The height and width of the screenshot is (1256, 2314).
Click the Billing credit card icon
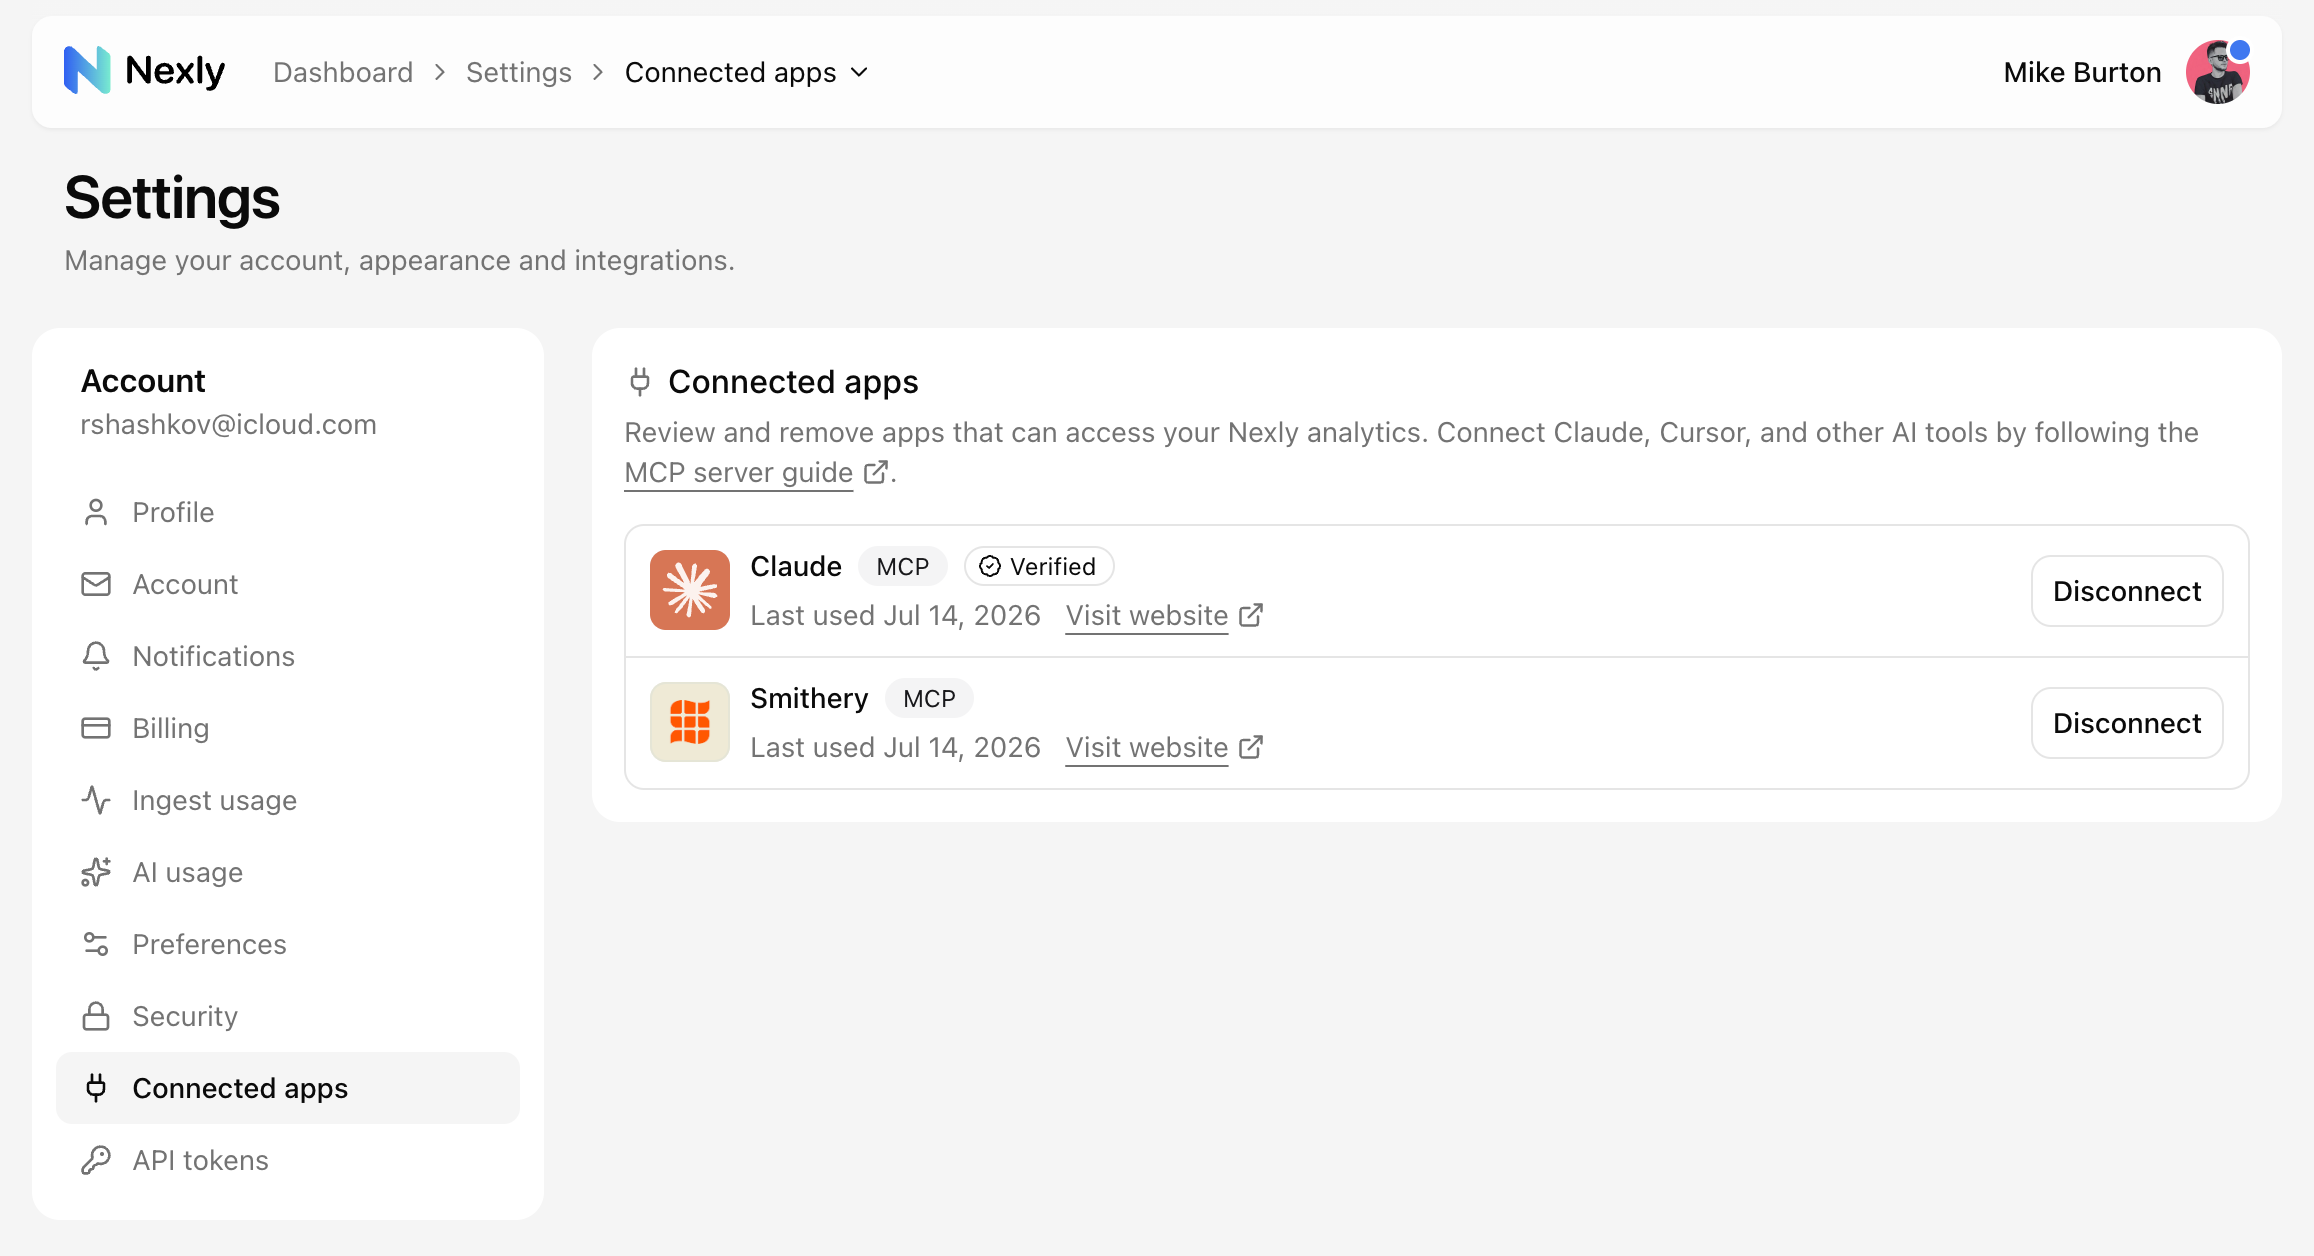[x=96, y=728]
